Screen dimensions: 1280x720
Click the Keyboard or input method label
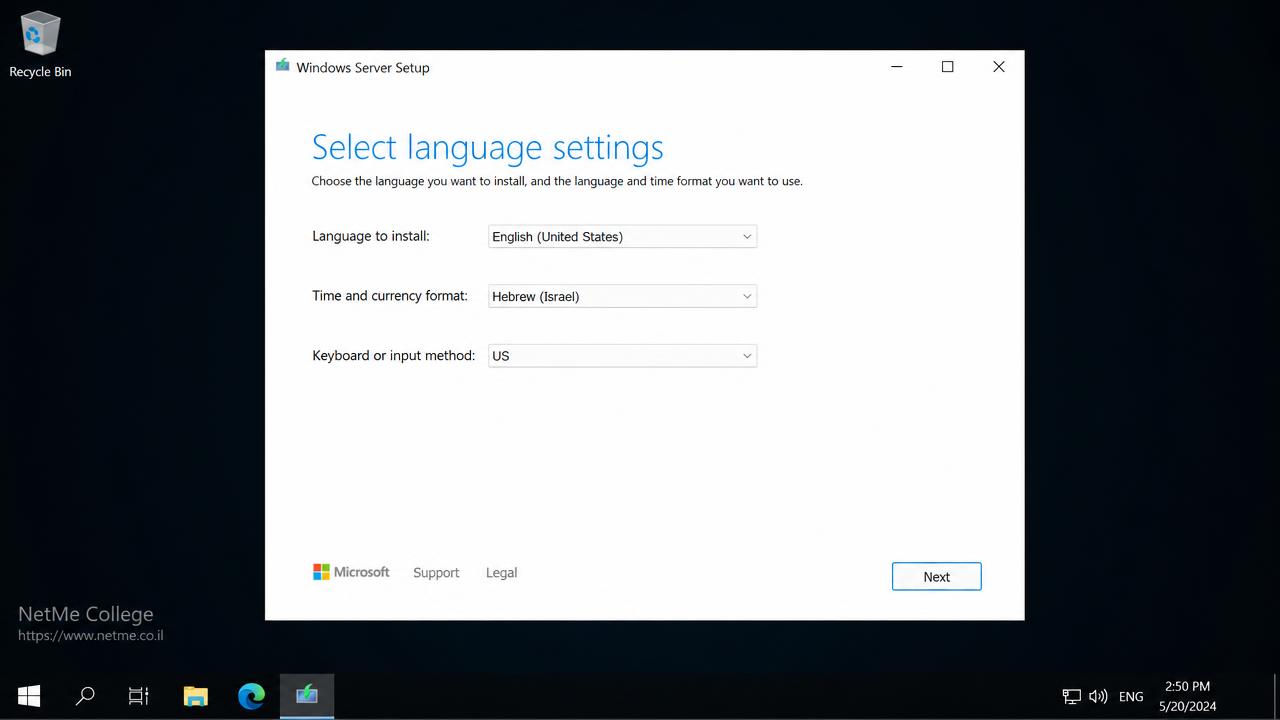tap(394, 356)
